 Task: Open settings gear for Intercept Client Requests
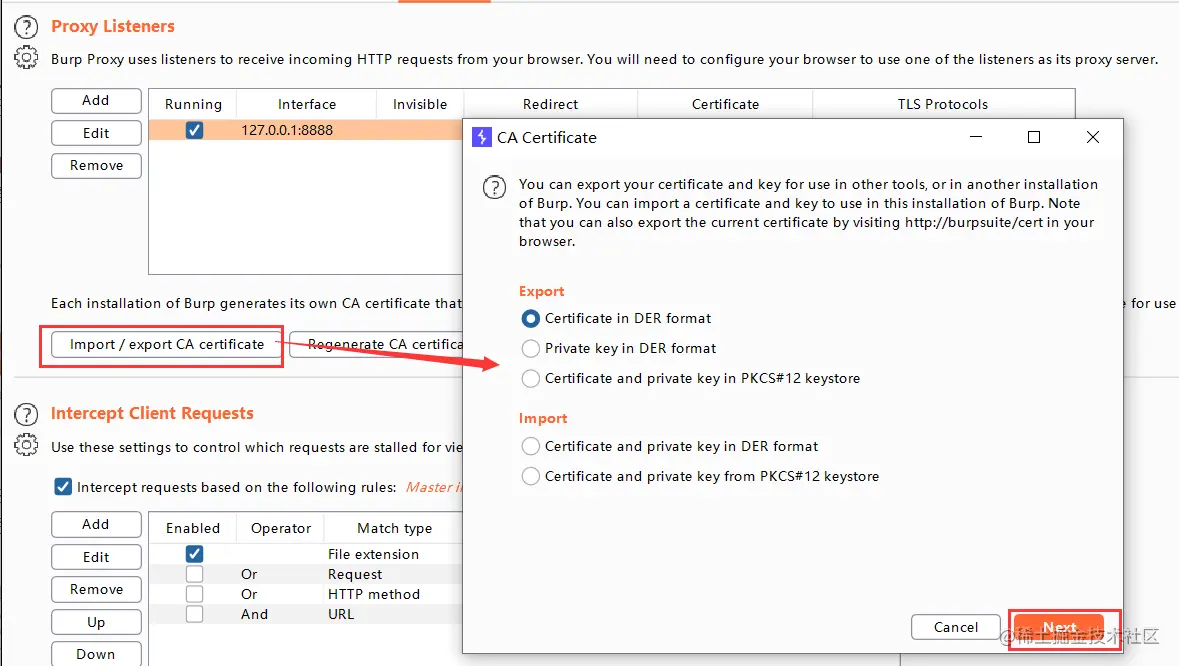coord(26,445)
